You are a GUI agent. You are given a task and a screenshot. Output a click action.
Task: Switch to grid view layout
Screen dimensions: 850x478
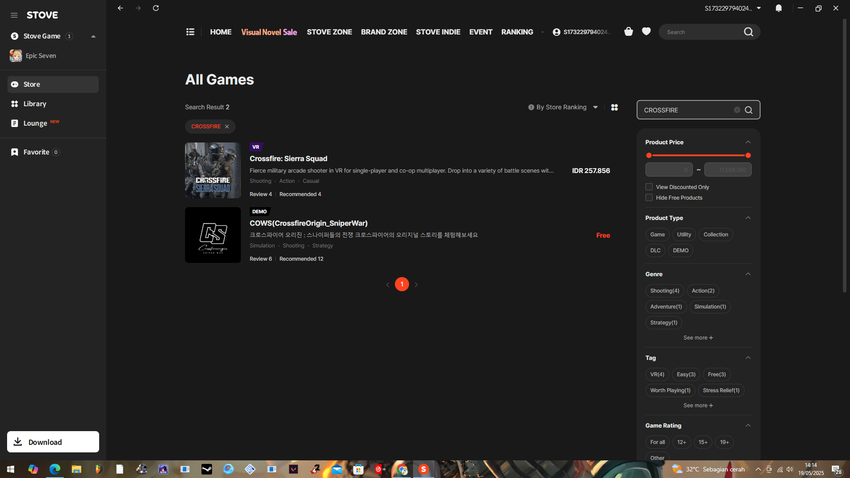pos(614,107)
